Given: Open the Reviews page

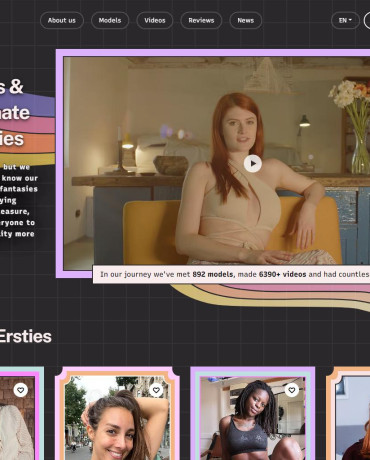Looking at the screenshot, I should (x=201, y=20).
